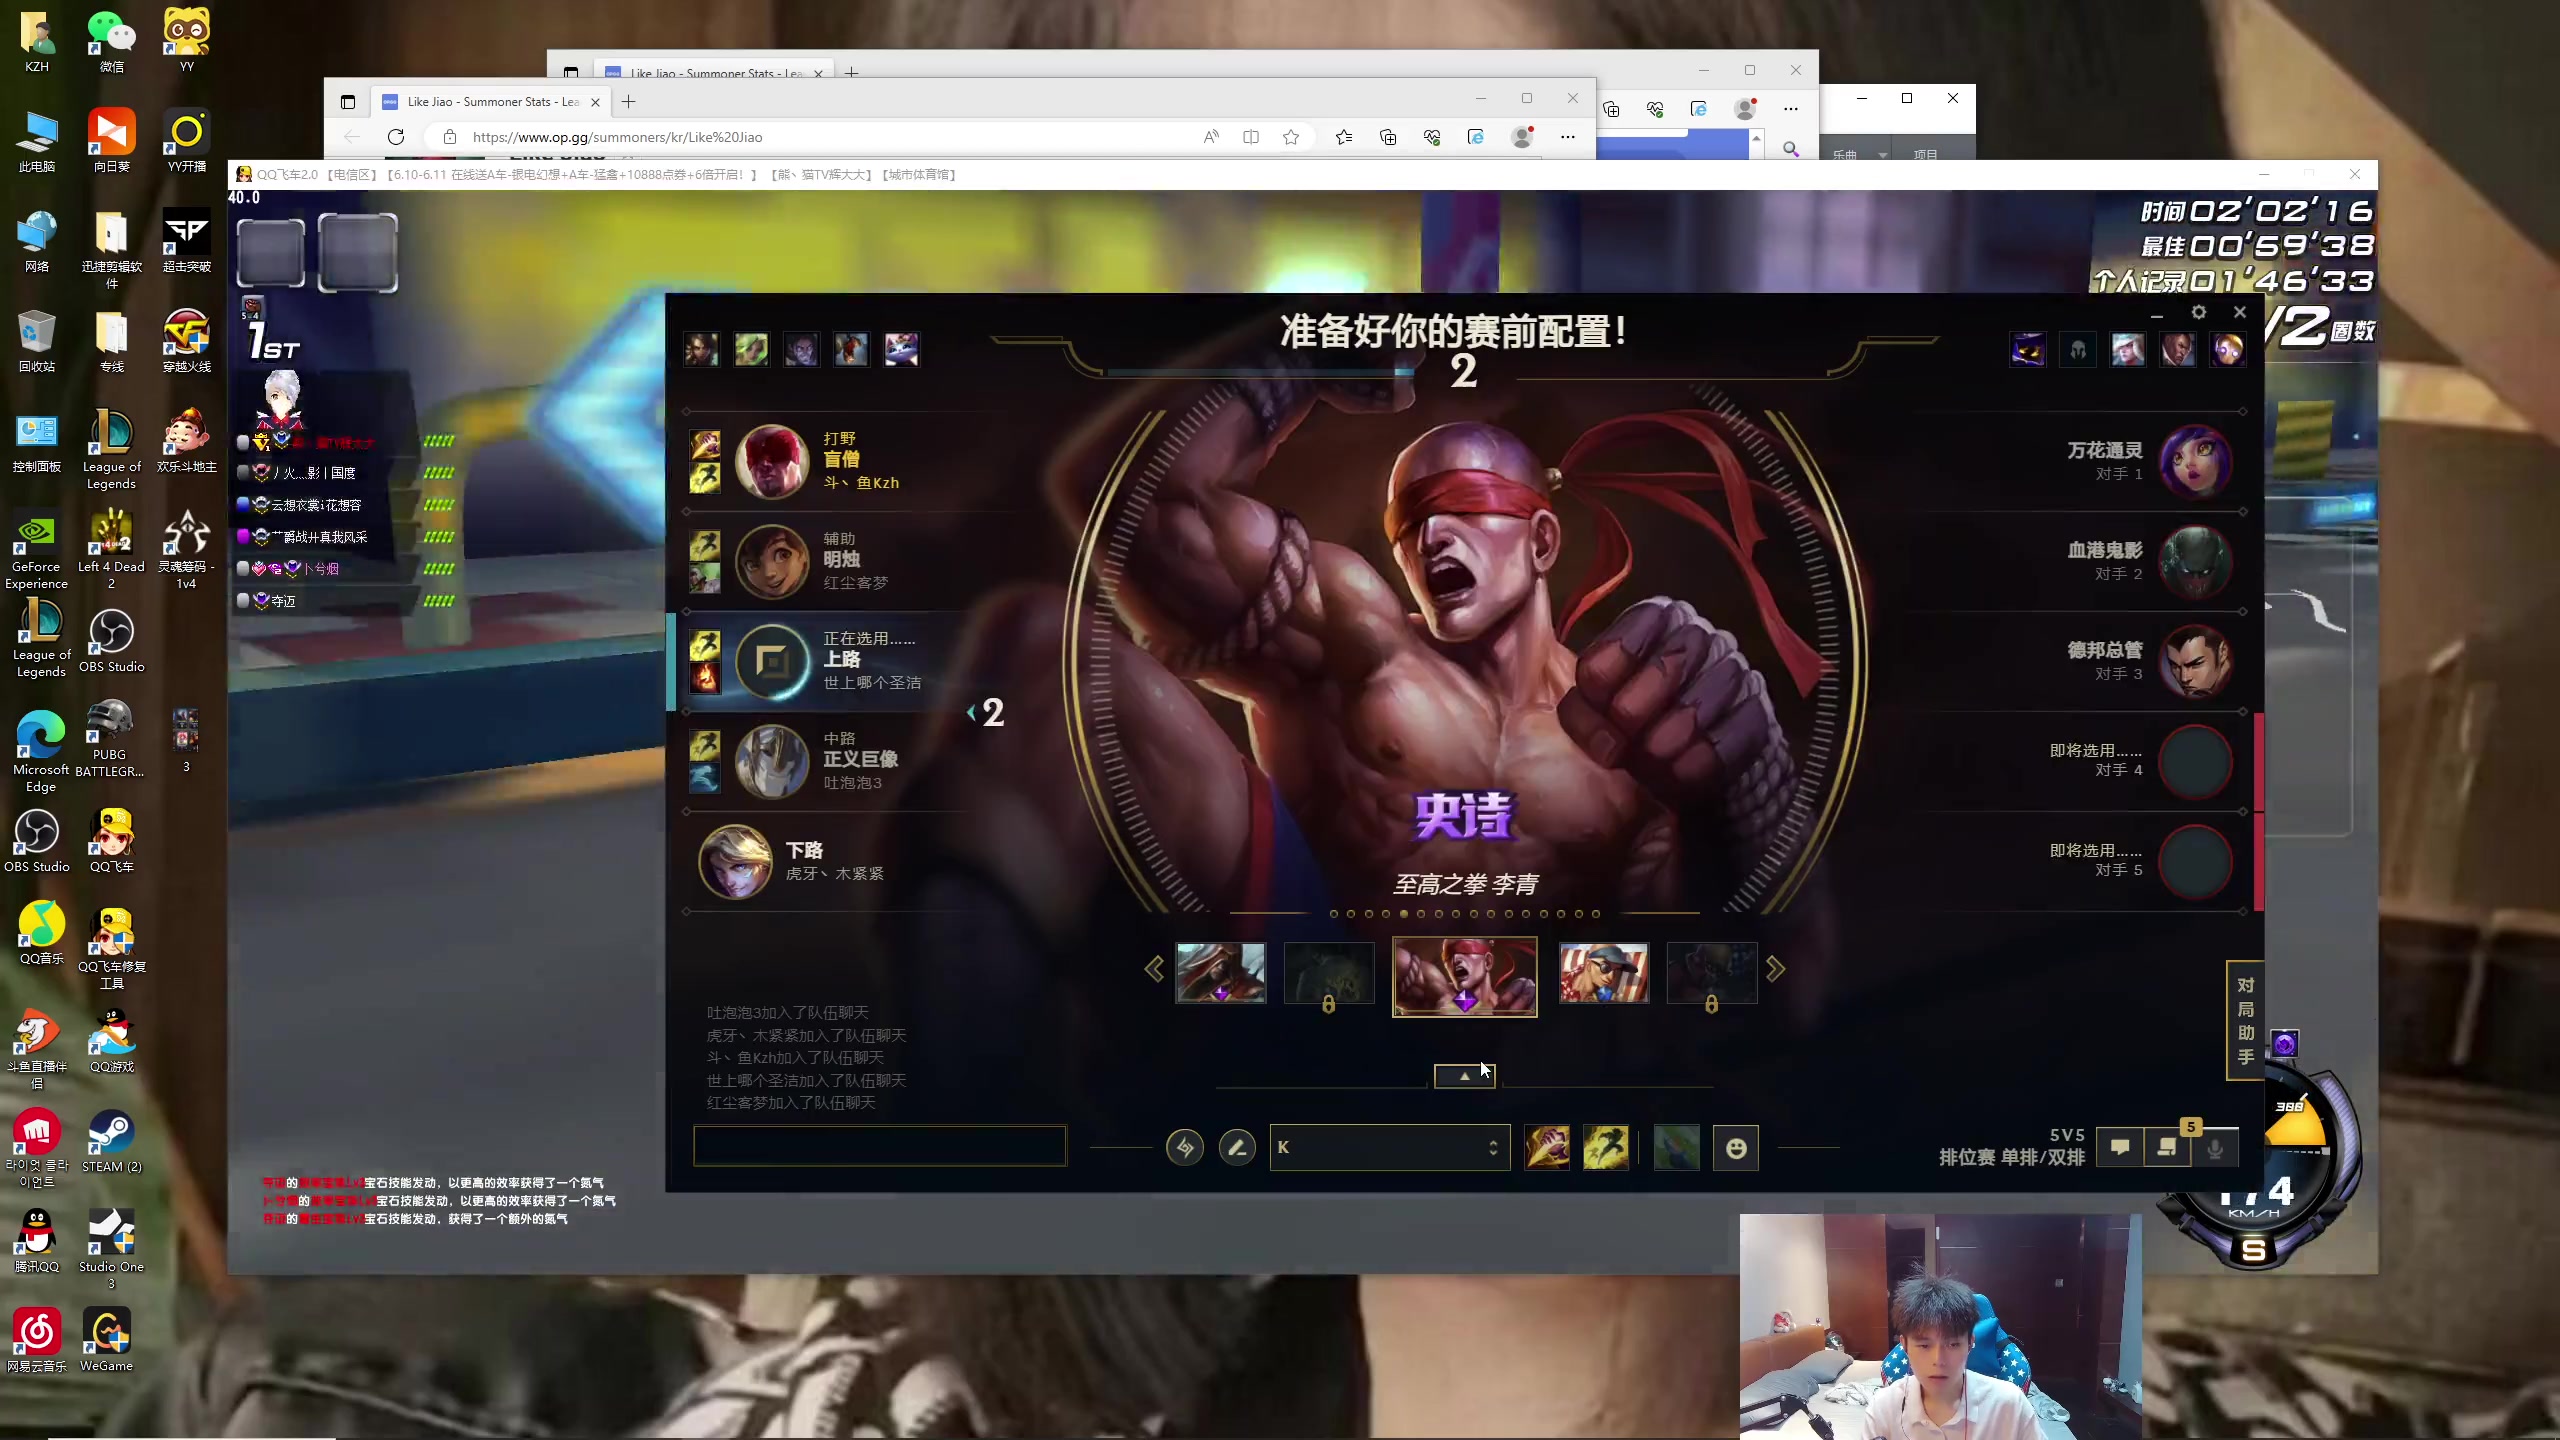This screenshot has width=2560, height=1440.
Task: Open the chat bubble icon in lobby footer
Action: coord(2120,1147)
